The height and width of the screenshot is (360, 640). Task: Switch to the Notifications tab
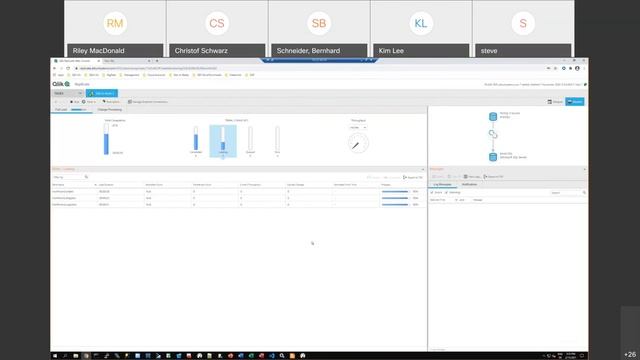click(x=469, y=184)
